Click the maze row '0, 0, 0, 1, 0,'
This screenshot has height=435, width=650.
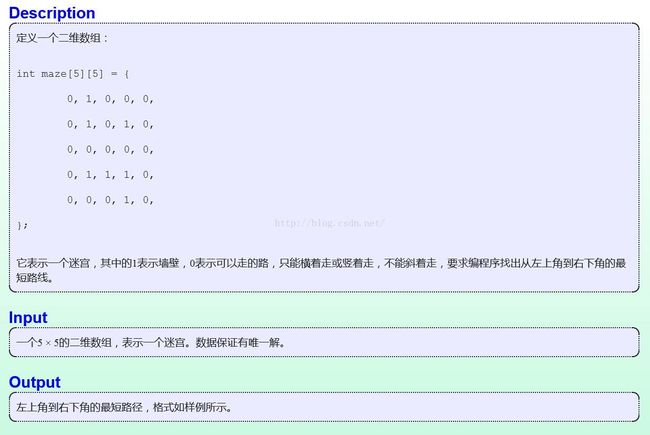point(110,200)
